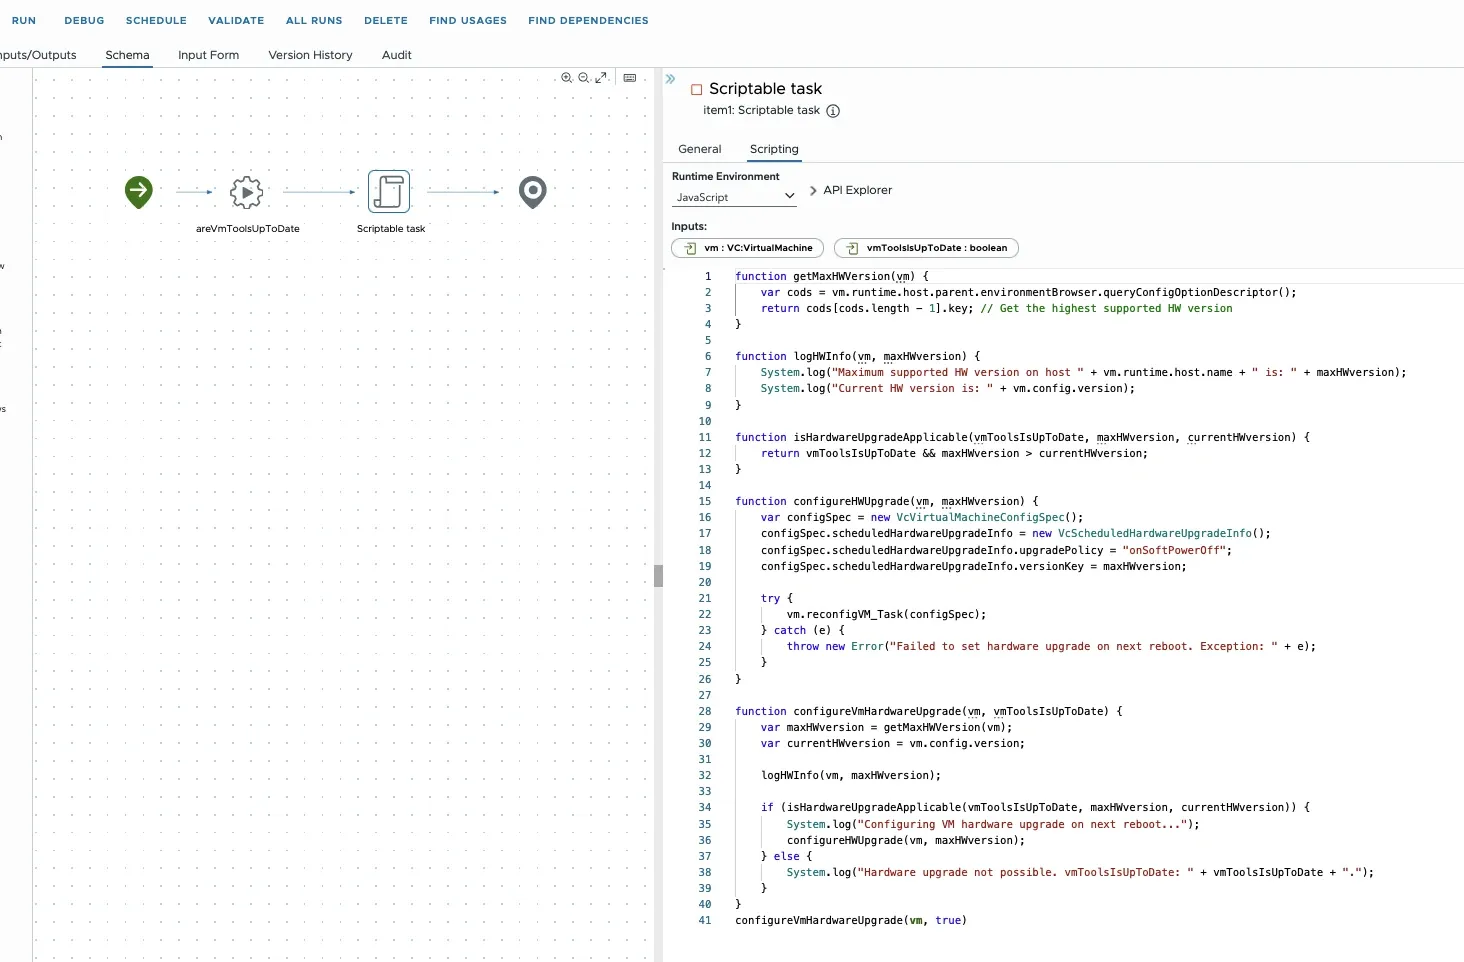
Task: Select the green start node in schema
Action: (x=139, y=191)
